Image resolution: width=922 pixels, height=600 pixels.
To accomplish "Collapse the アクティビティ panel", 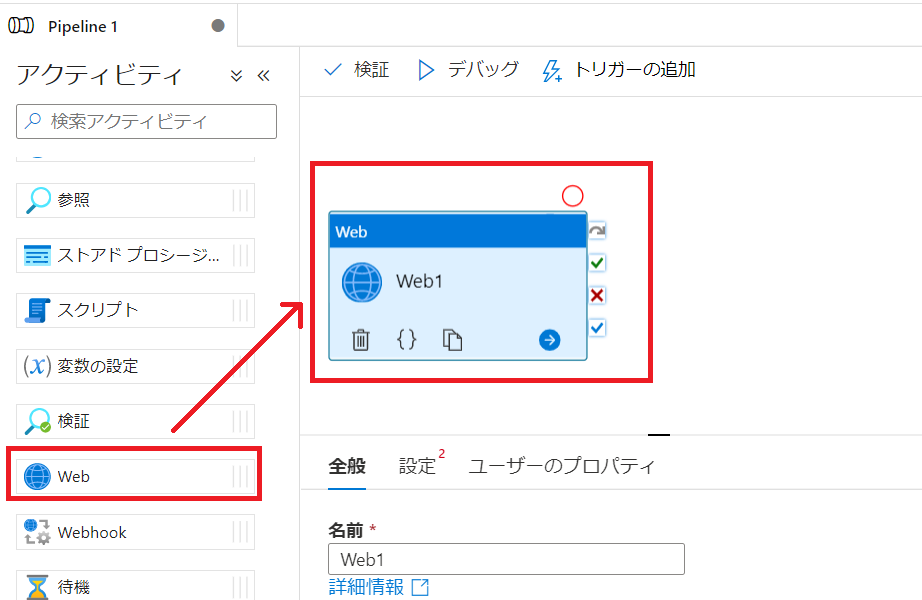I will click(264, 75).
